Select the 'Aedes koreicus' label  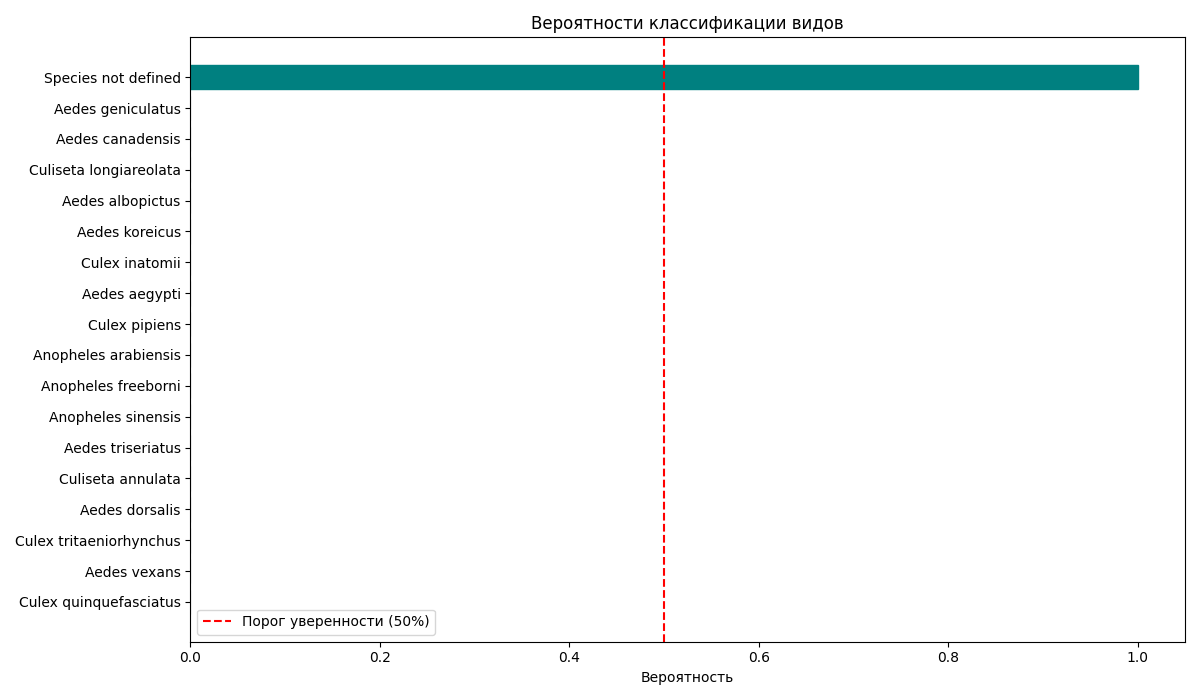(129, 233)
